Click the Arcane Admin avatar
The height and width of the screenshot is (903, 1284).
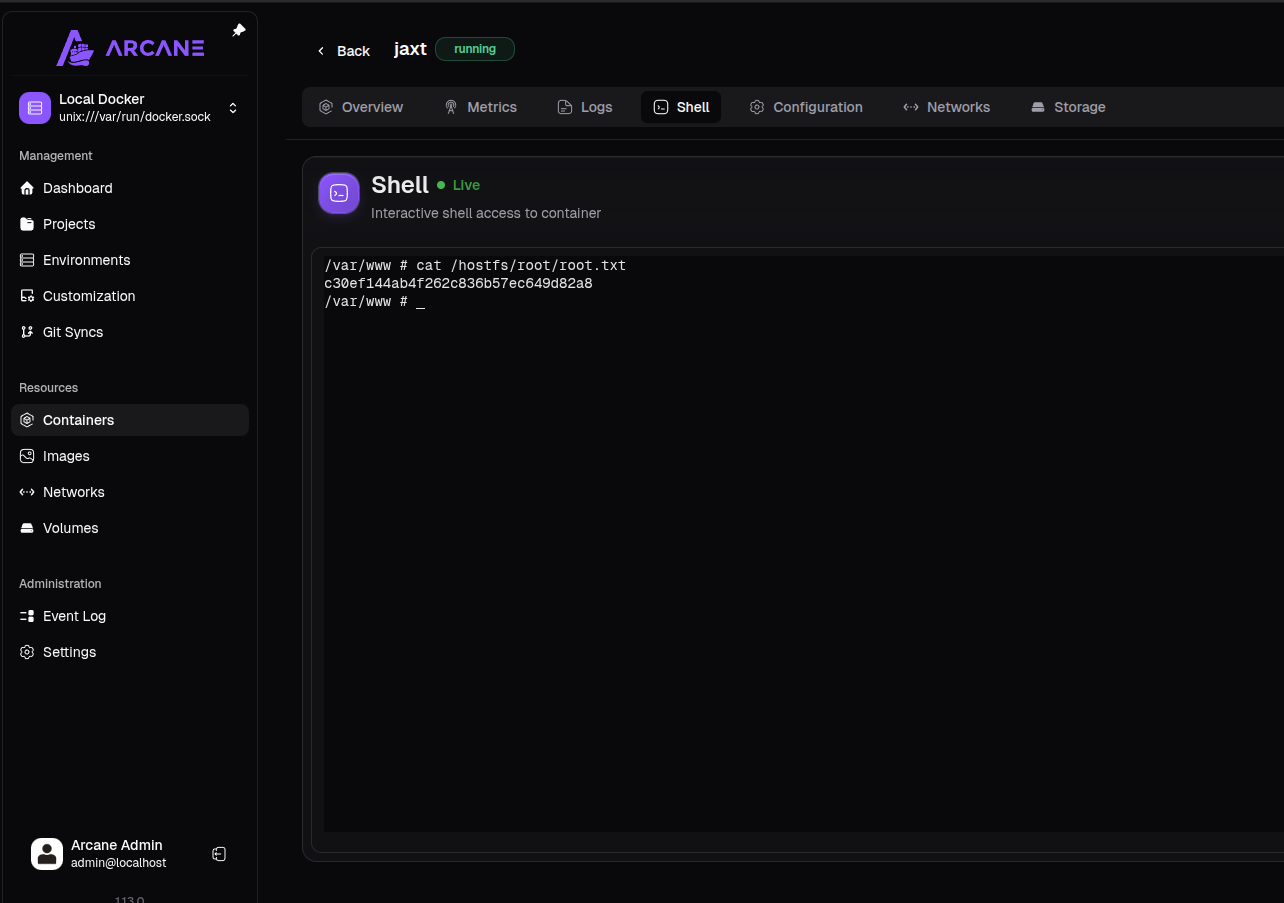[x=47, y=854]
